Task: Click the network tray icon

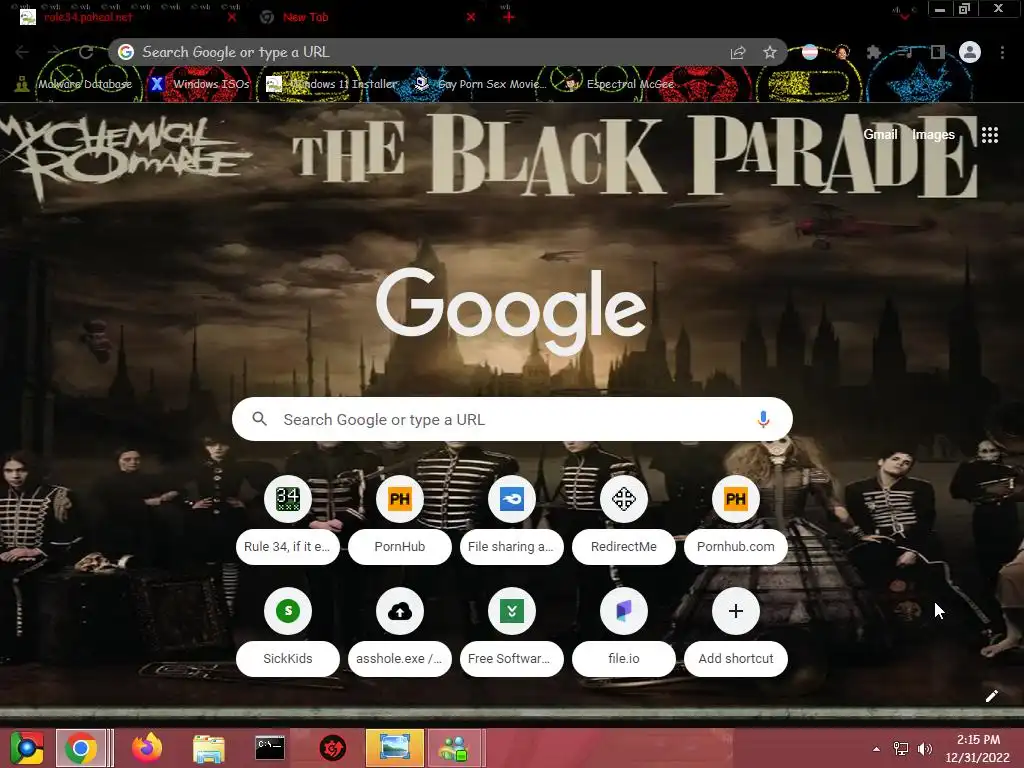Action: (x=901, y=749)
